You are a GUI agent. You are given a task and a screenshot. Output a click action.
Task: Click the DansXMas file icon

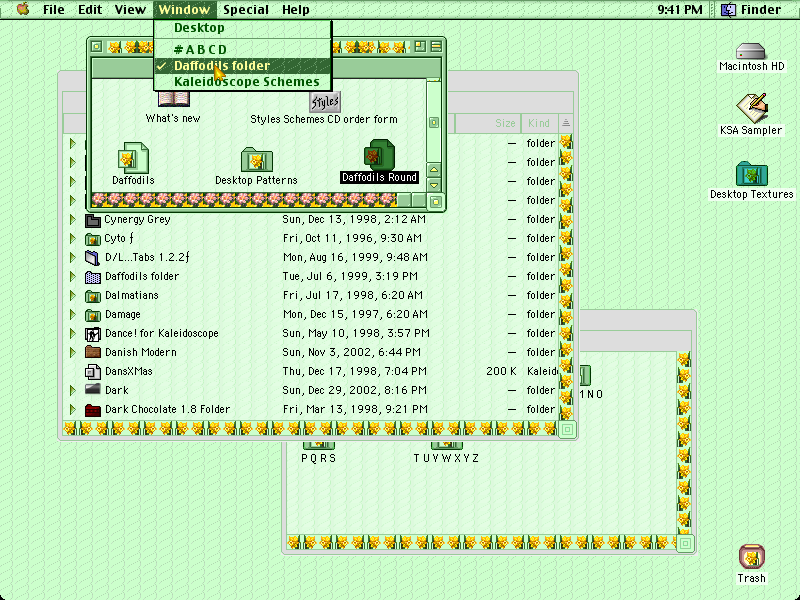pos(92,372)
